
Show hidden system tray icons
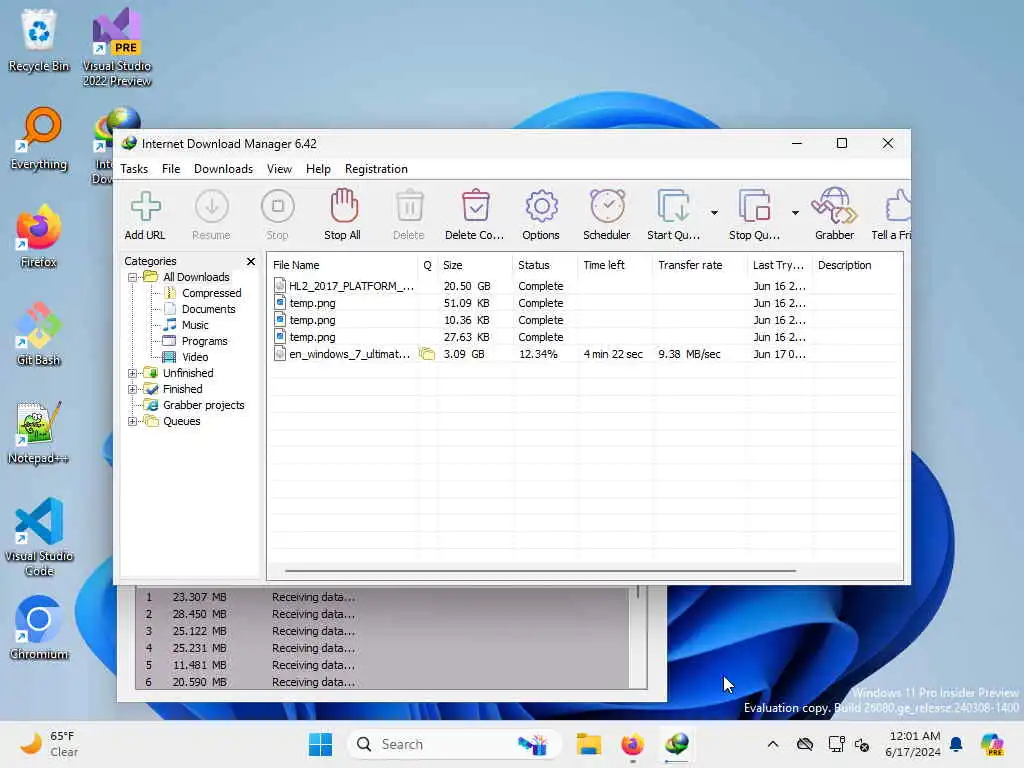(773, 744)
